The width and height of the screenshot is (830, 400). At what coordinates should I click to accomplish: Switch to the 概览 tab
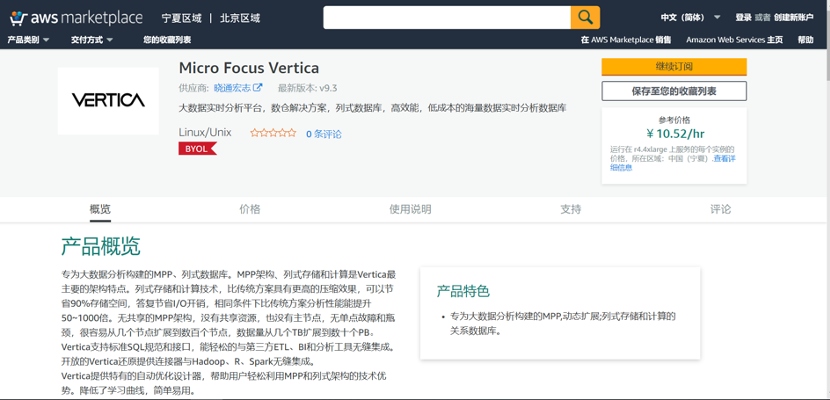click(x=101, y=210)
